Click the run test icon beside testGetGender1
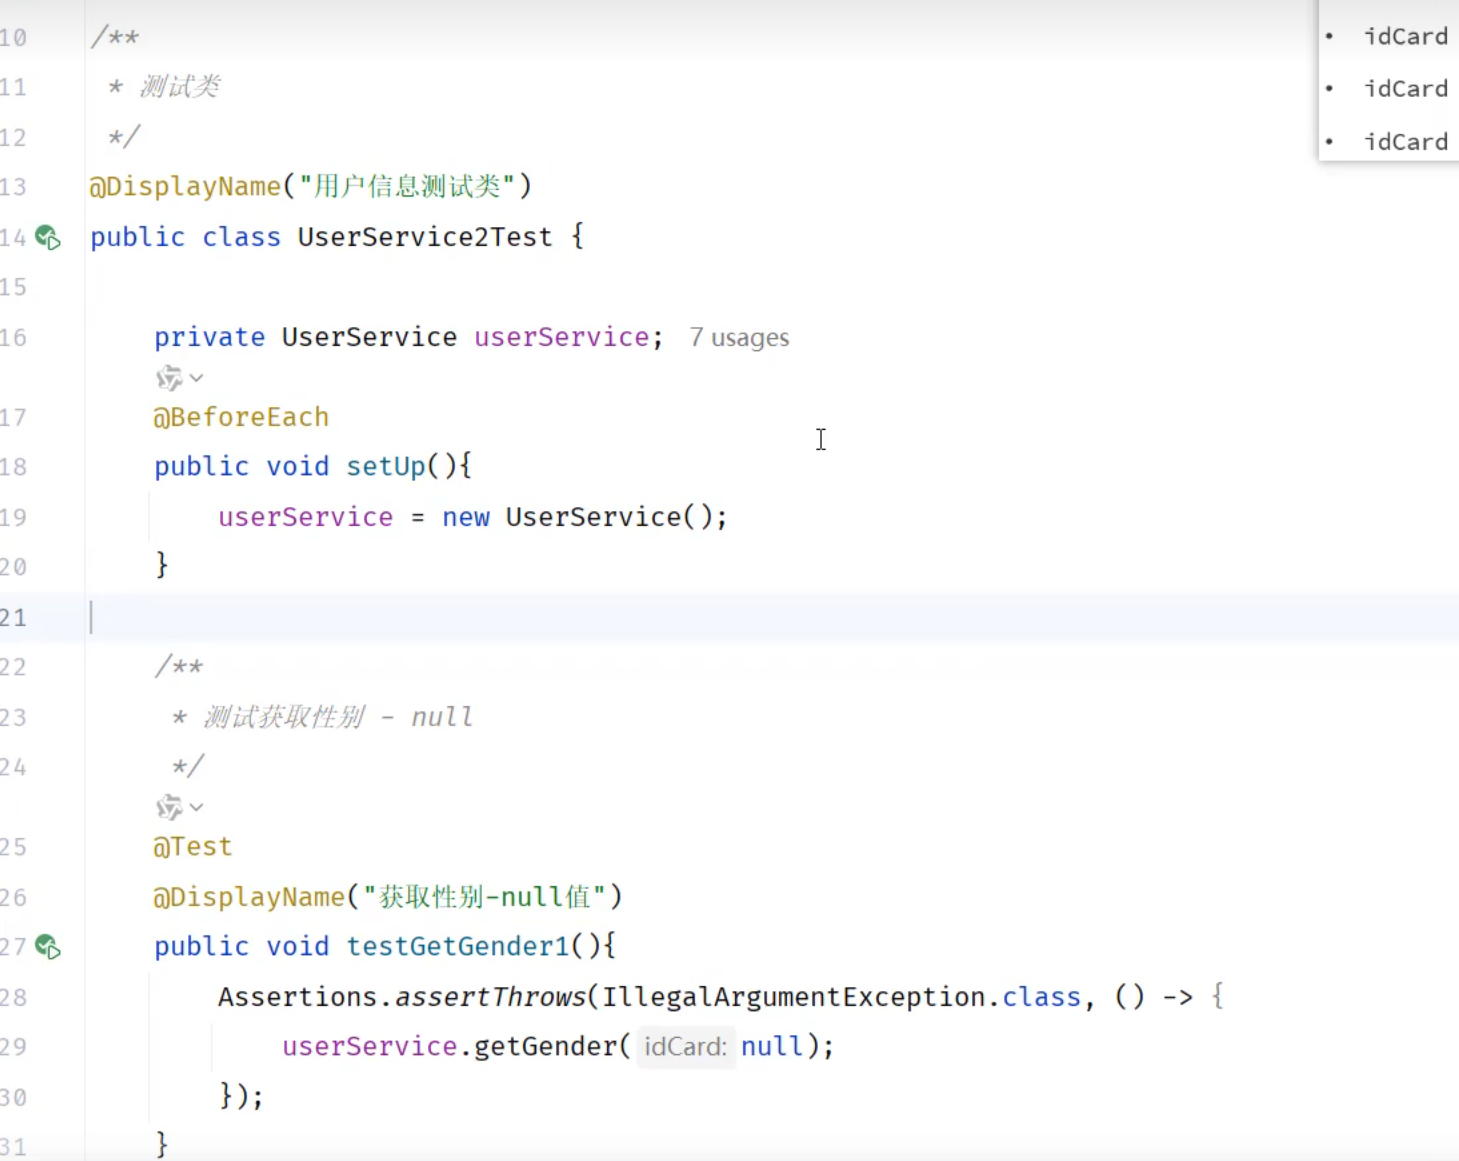Screen dimensions: 1459x1161 coord(47,947)
